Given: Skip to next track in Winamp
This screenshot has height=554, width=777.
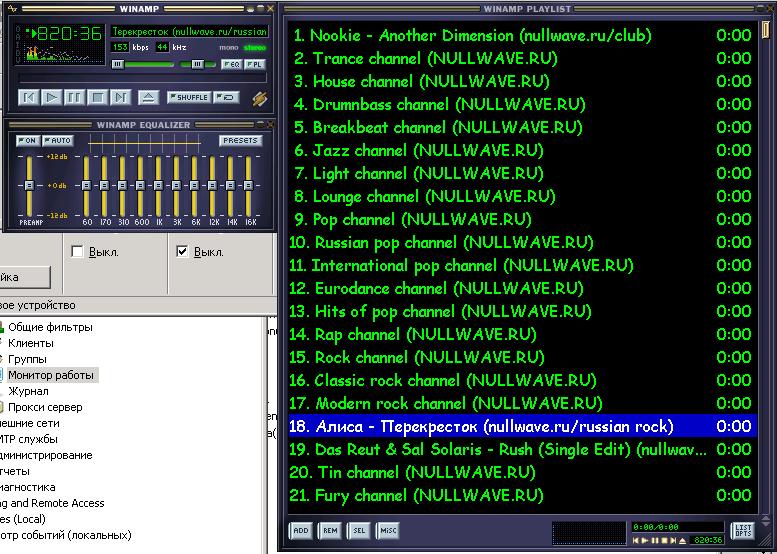Looking at the screenshot, I should [120, 97].
